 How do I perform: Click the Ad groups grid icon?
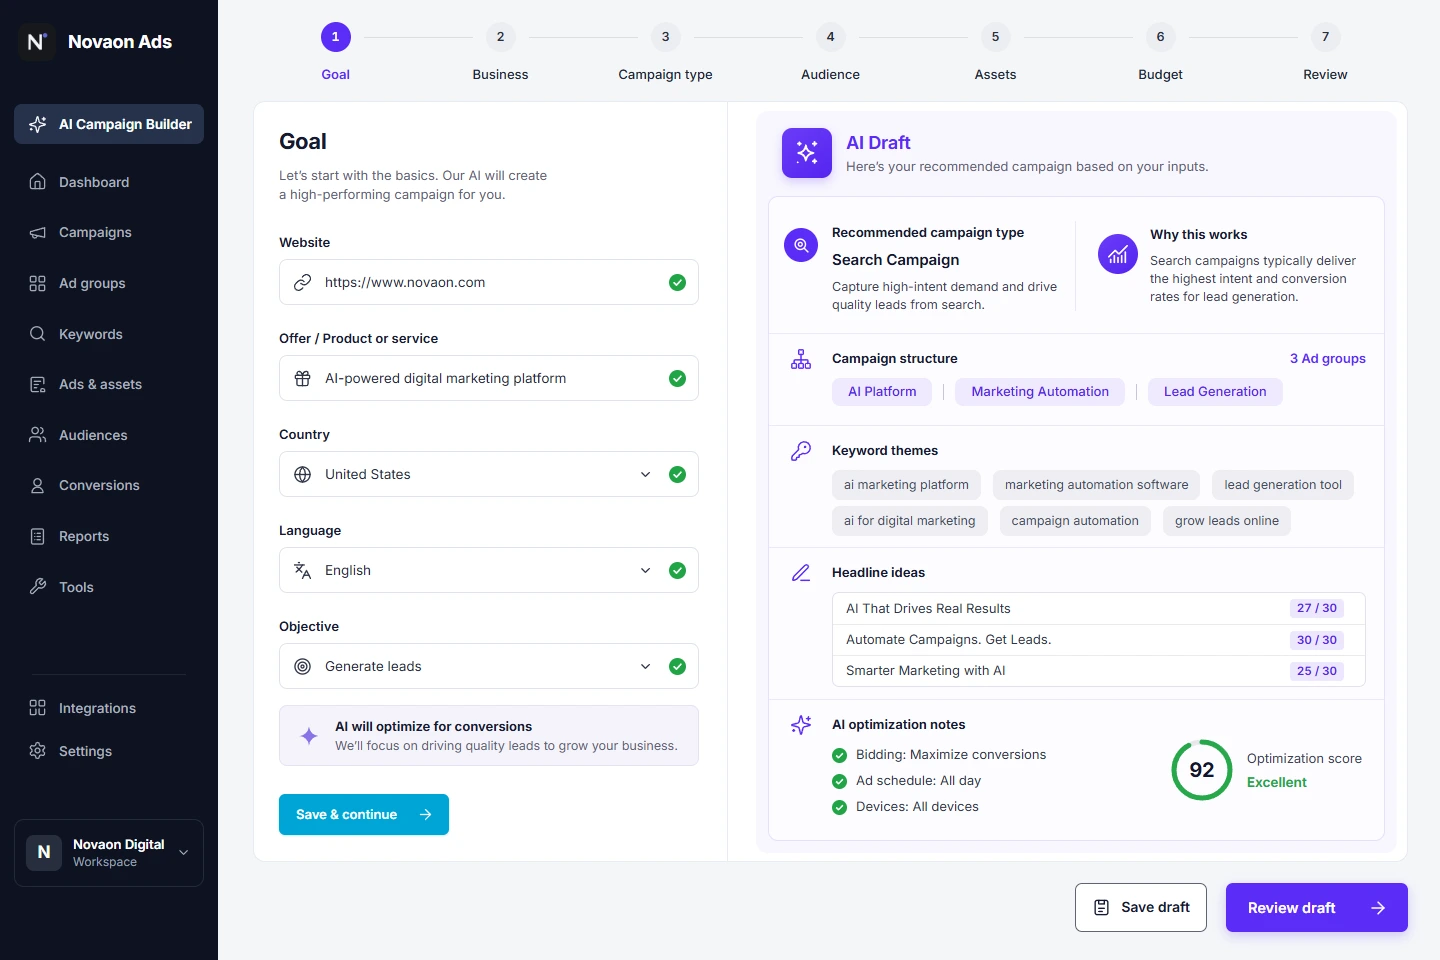click(38, 283)
